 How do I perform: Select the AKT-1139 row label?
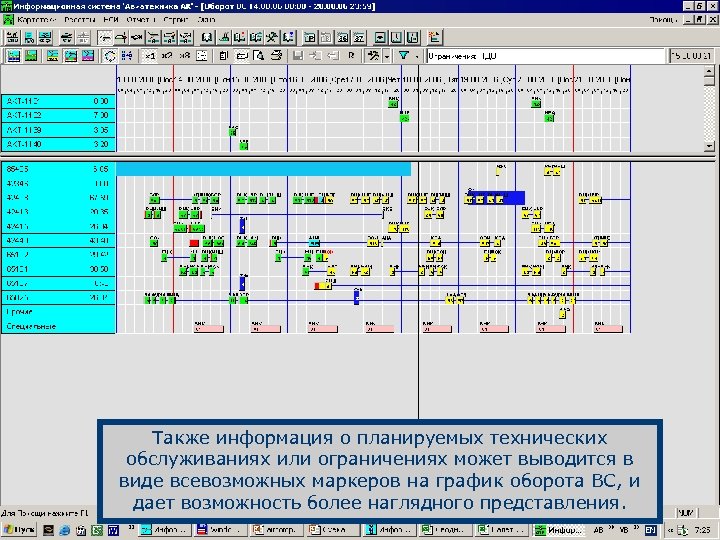[58, 130]
